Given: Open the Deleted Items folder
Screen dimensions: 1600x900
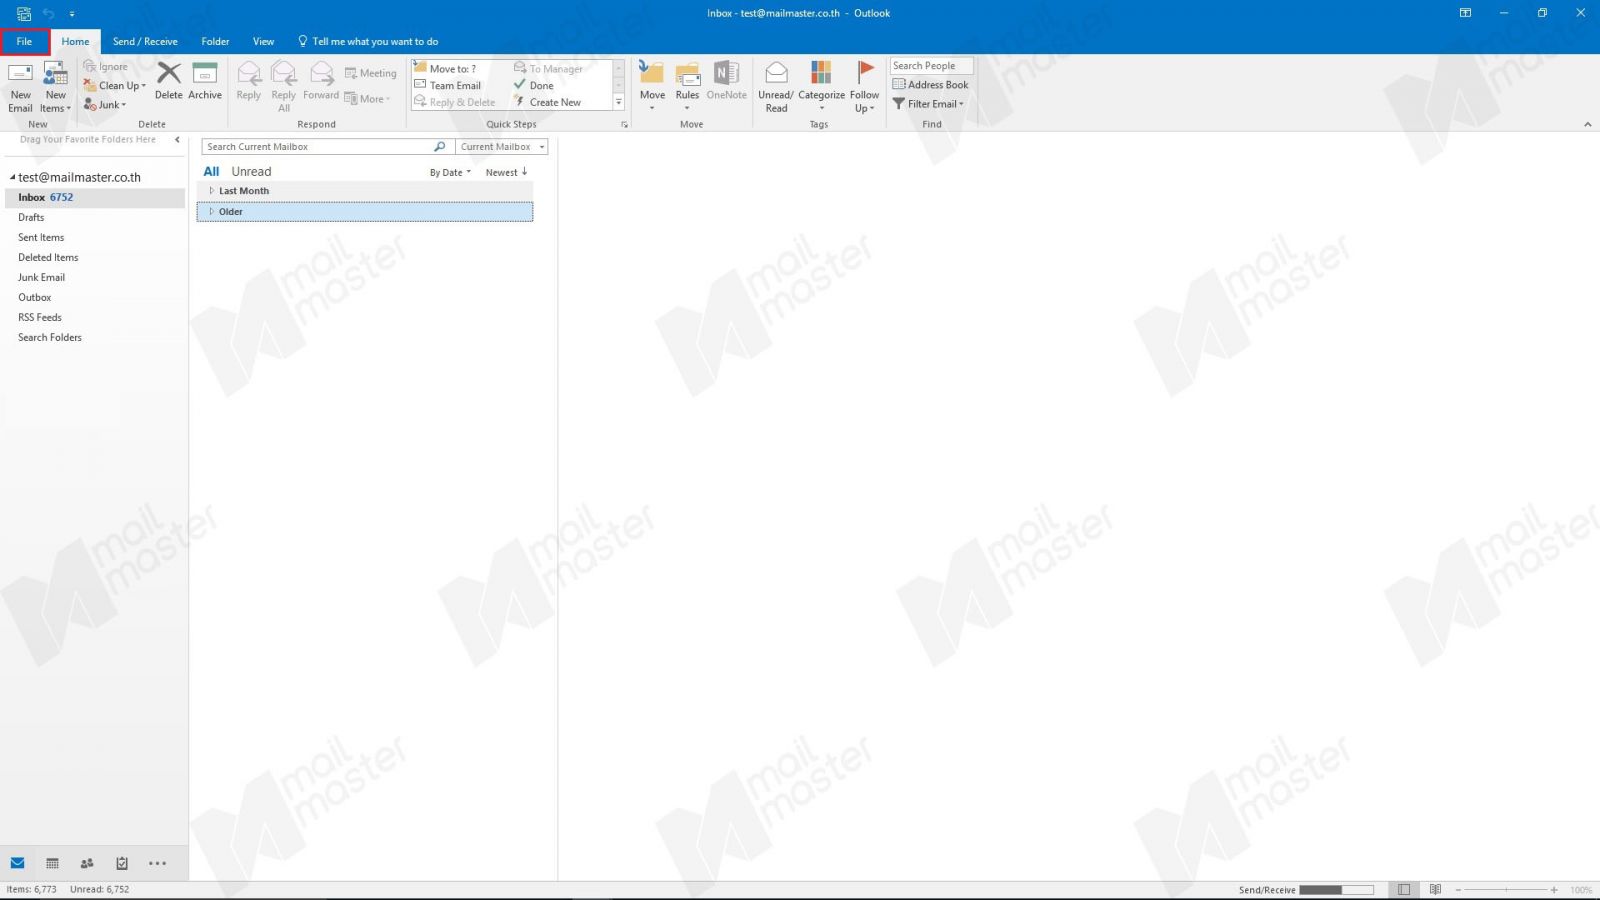Looking at the screenshot, I should click(x=48, y=258).
